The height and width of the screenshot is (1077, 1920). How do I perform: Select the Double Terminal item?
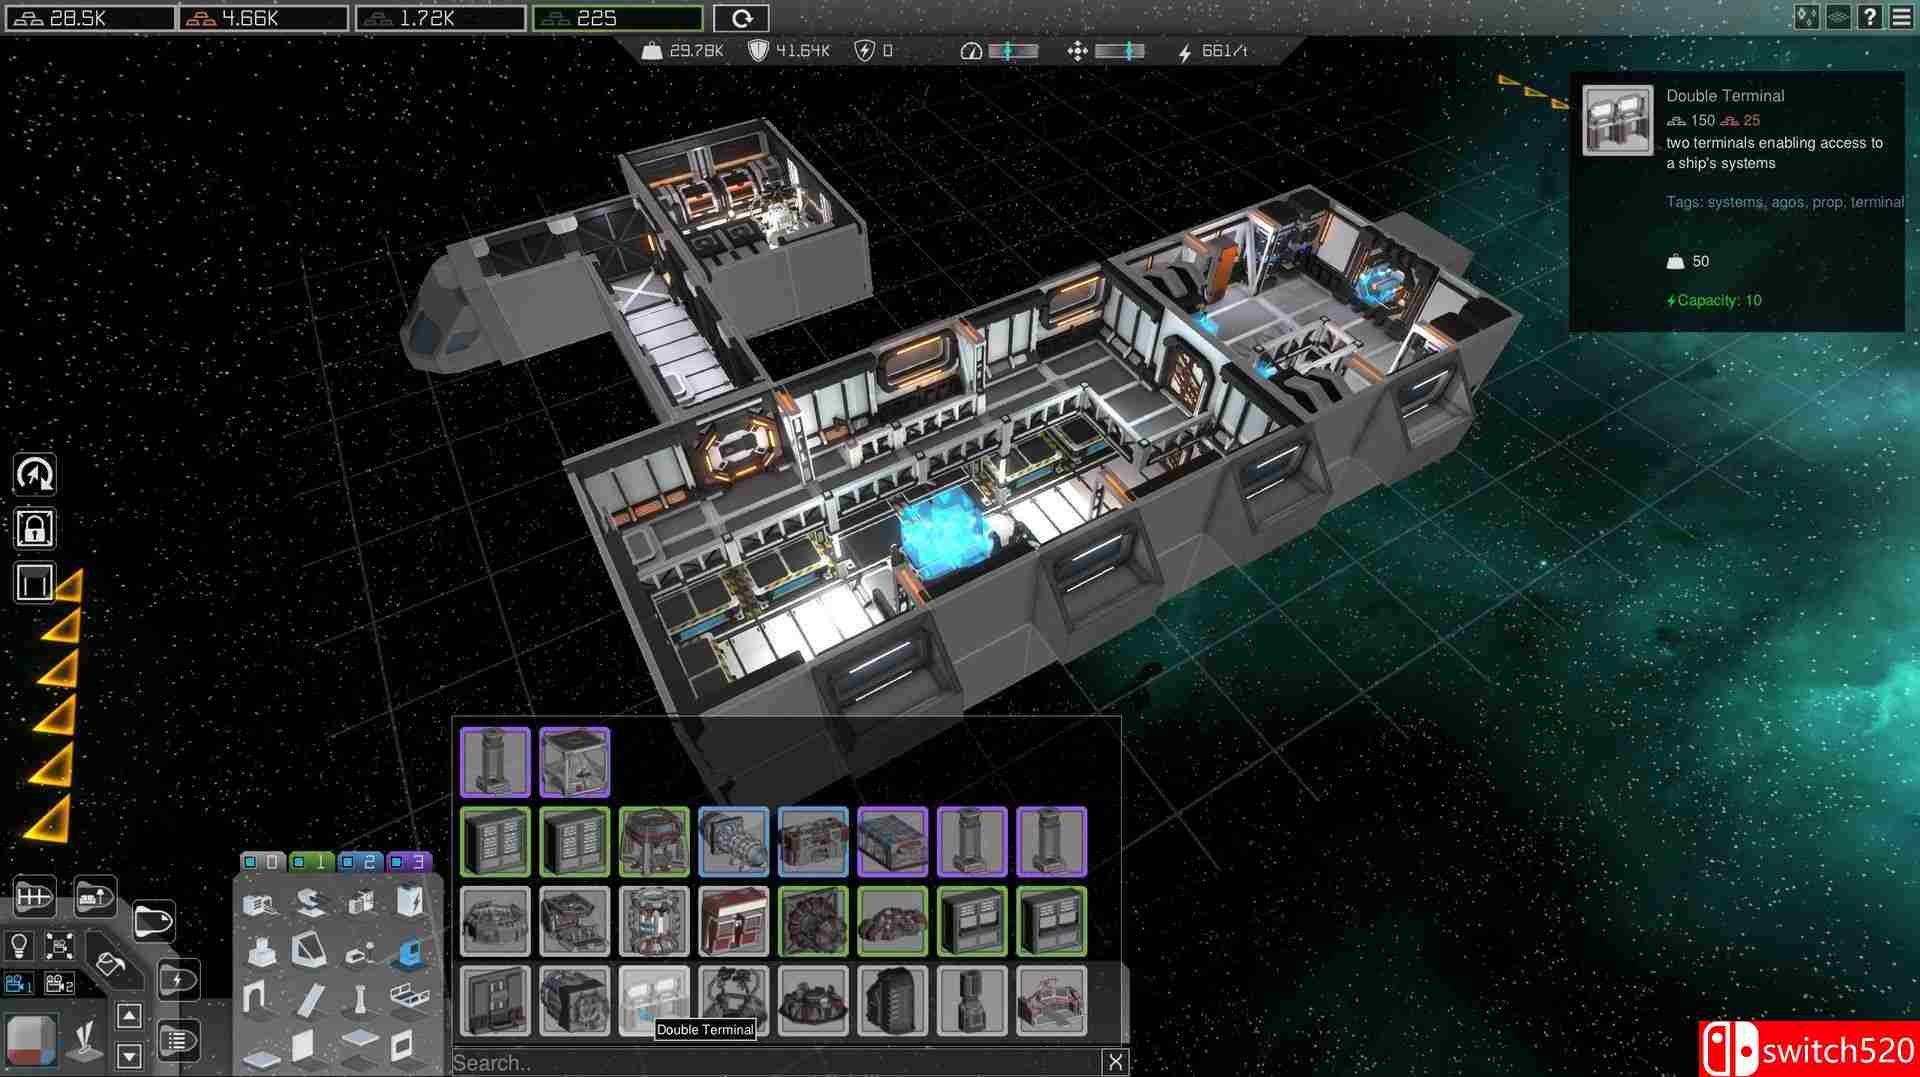[x=654, y=1000]
